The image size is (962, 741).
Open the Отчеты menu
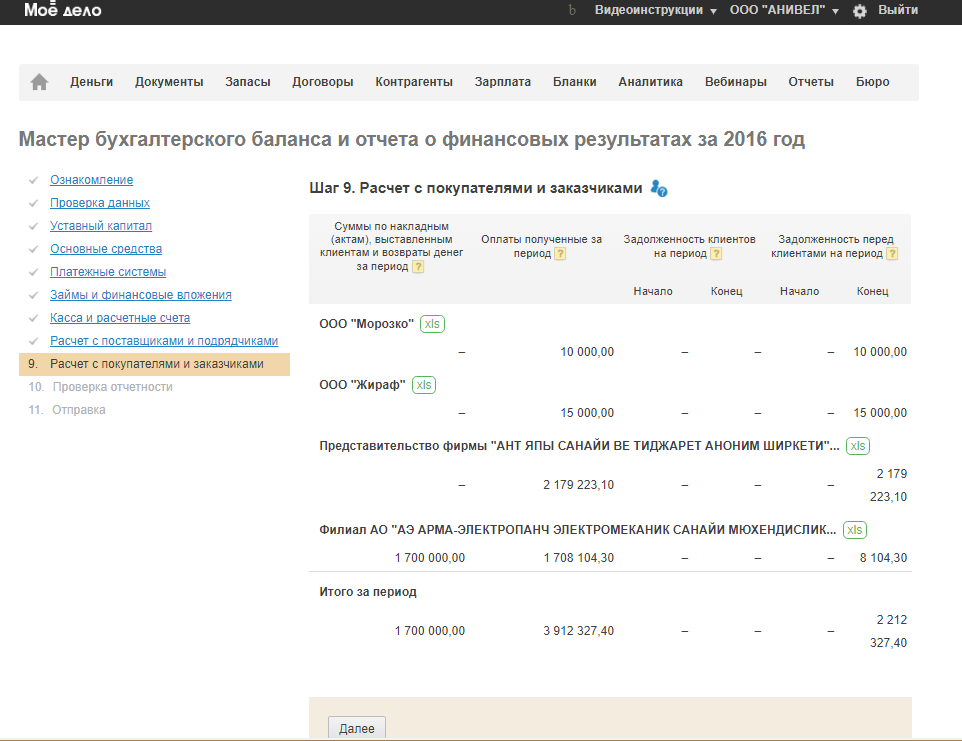coord(810,82)
